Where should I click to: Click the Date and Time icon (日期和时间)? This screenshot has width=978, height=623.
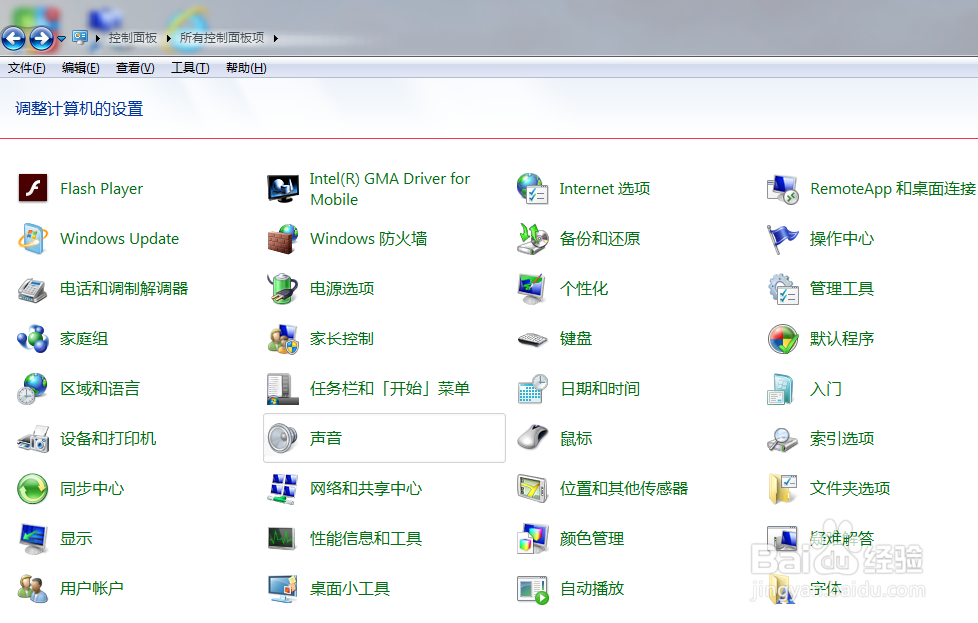[532, 389]
